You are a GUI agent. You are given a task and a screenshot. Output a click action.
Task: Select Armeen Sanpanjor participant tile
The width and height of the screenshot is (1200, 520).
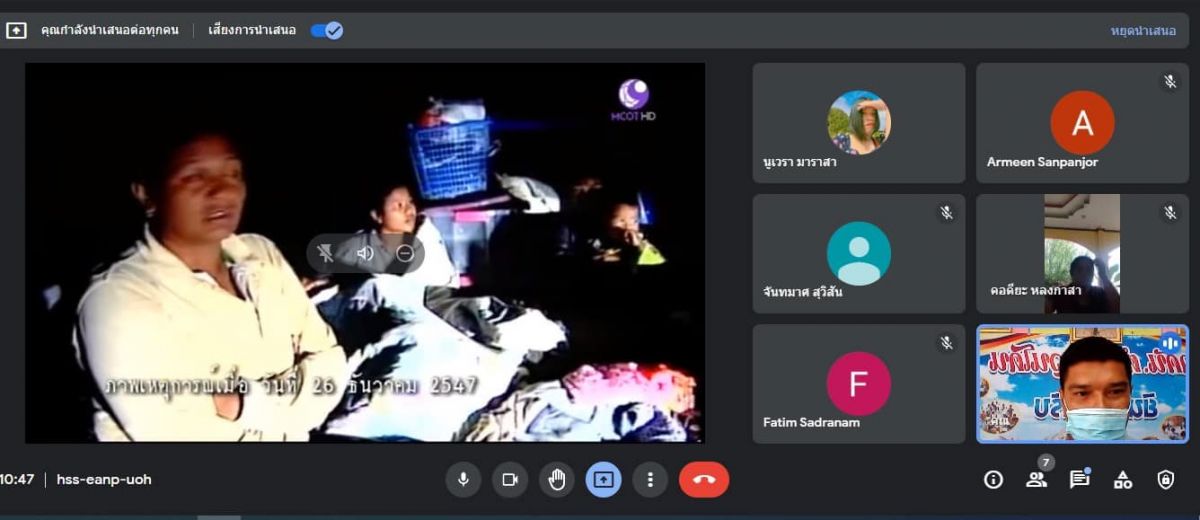1082,123
